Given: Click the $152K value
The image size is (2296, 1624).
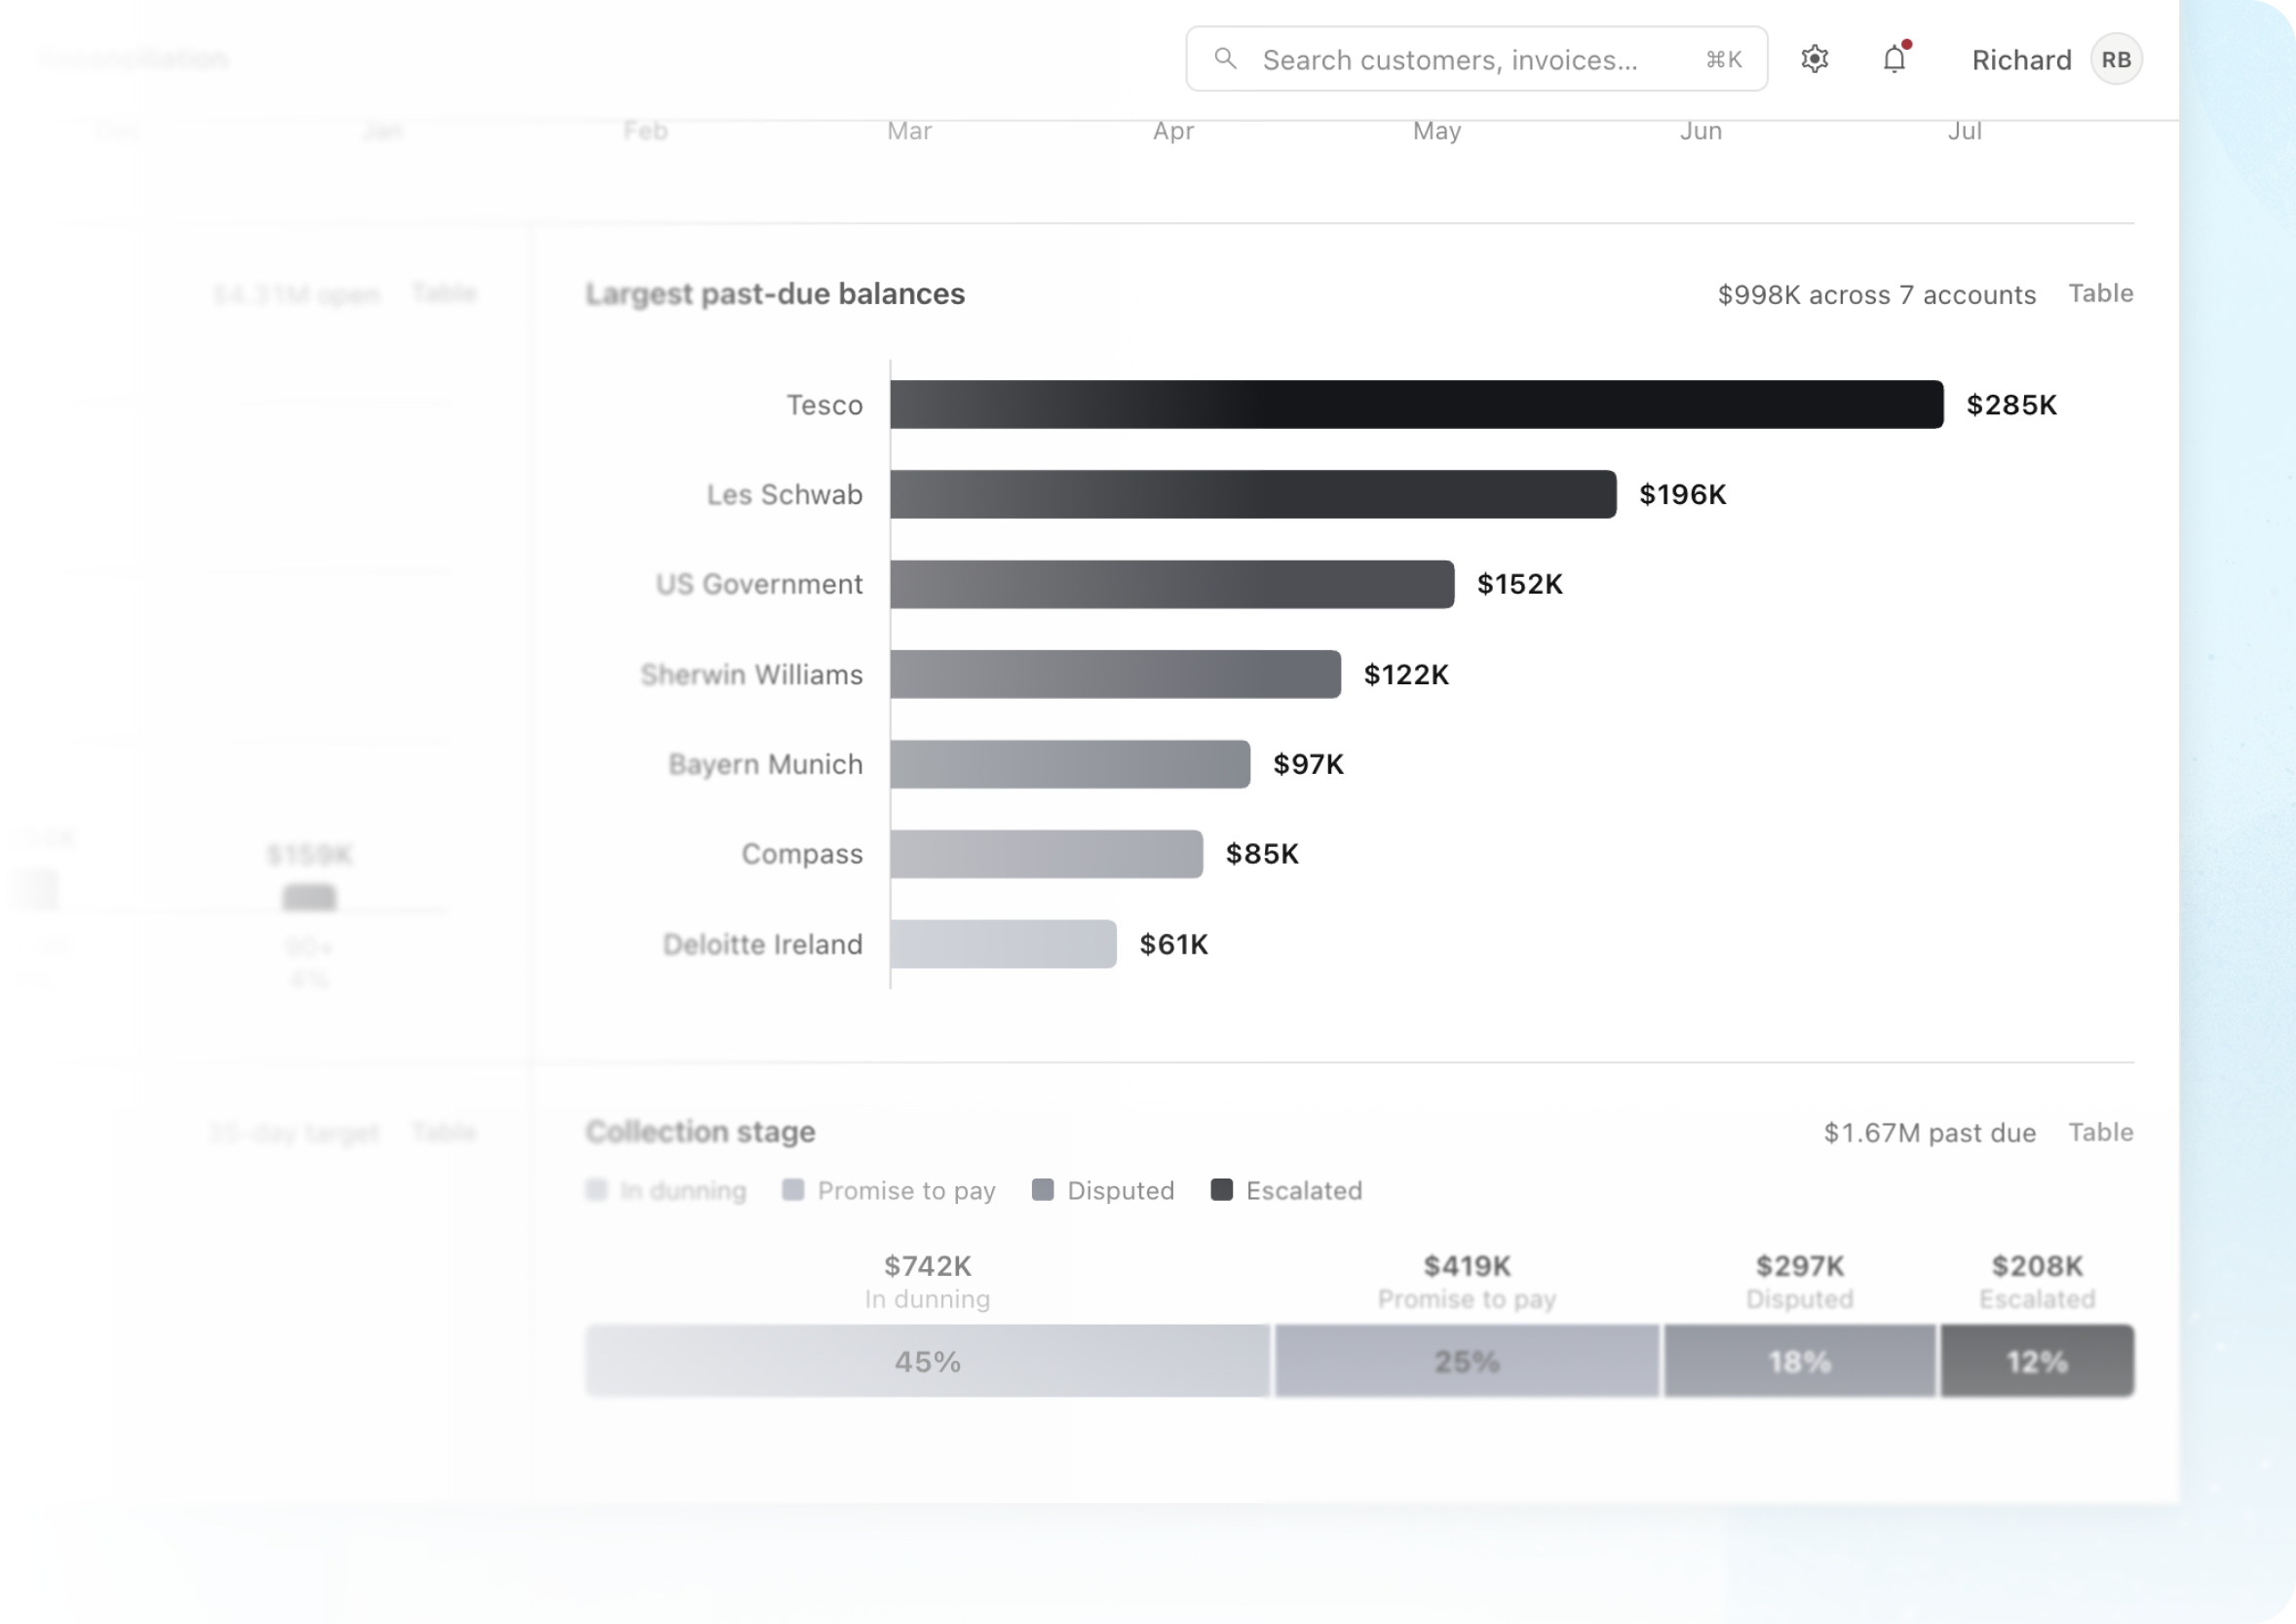Looking at the screenshot, I should click(x=1519, y=584).
